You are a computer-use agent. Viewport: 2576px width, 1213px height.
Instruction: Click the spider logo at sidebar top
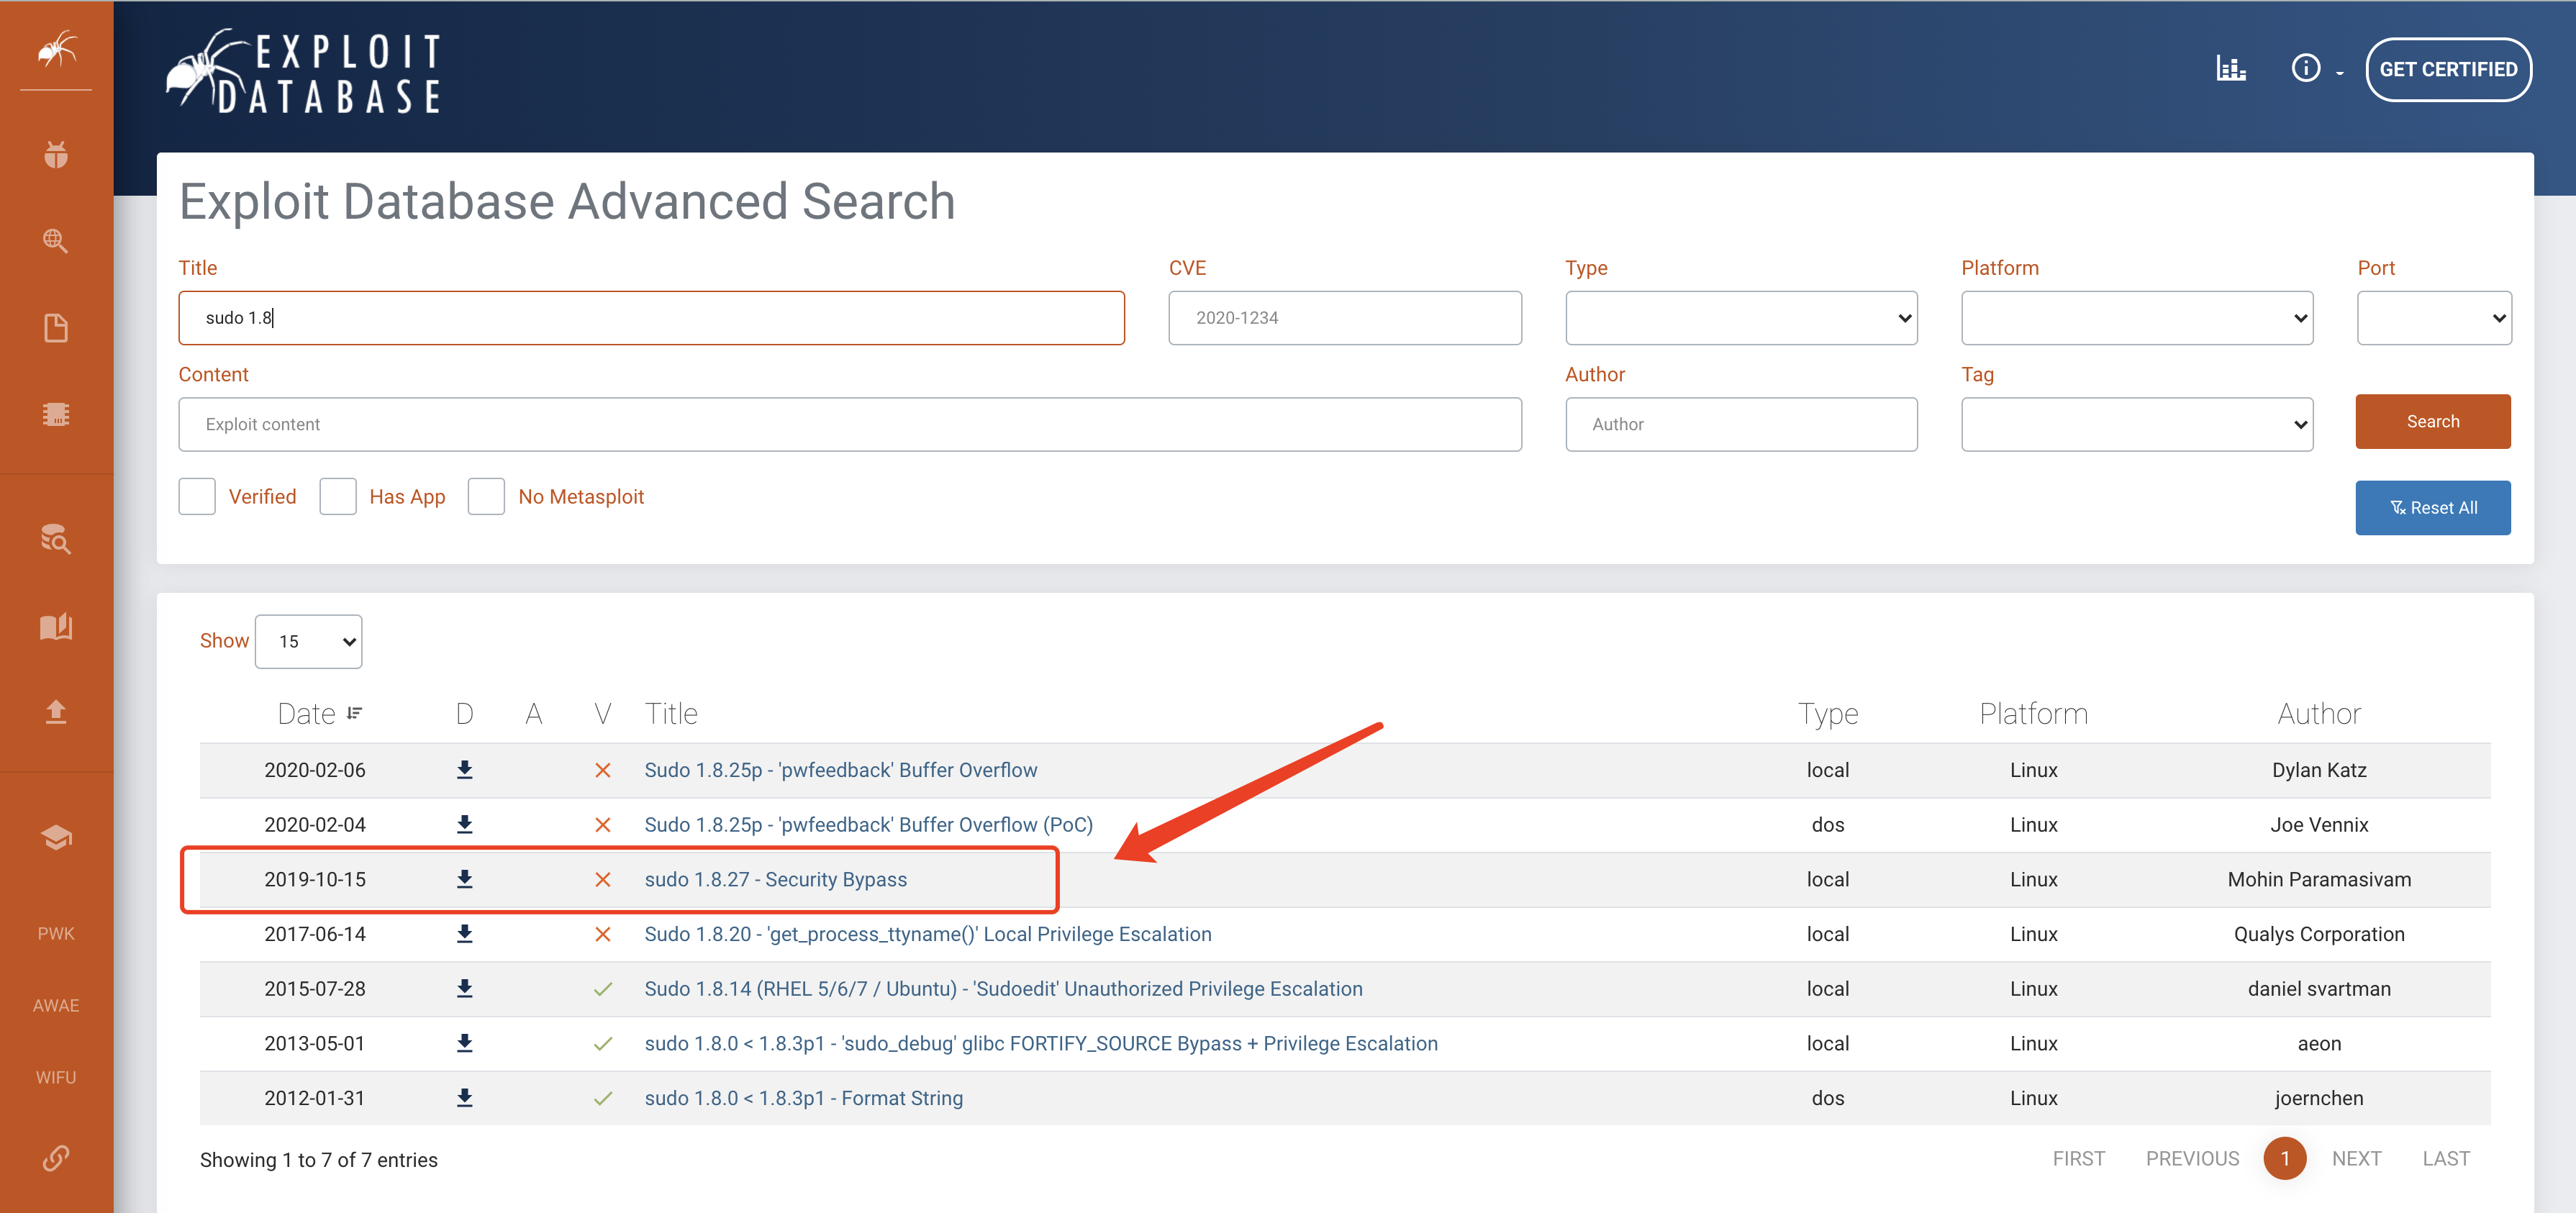point(56,48)
